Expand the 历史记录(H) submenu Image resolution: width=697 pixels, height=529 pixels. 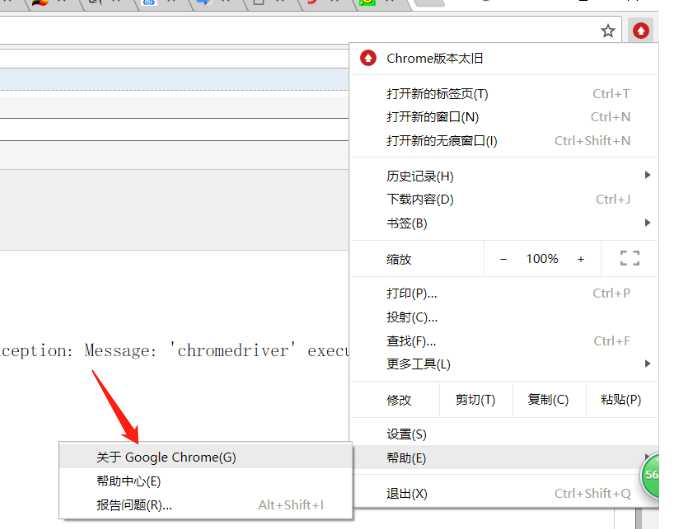[504, 176]
